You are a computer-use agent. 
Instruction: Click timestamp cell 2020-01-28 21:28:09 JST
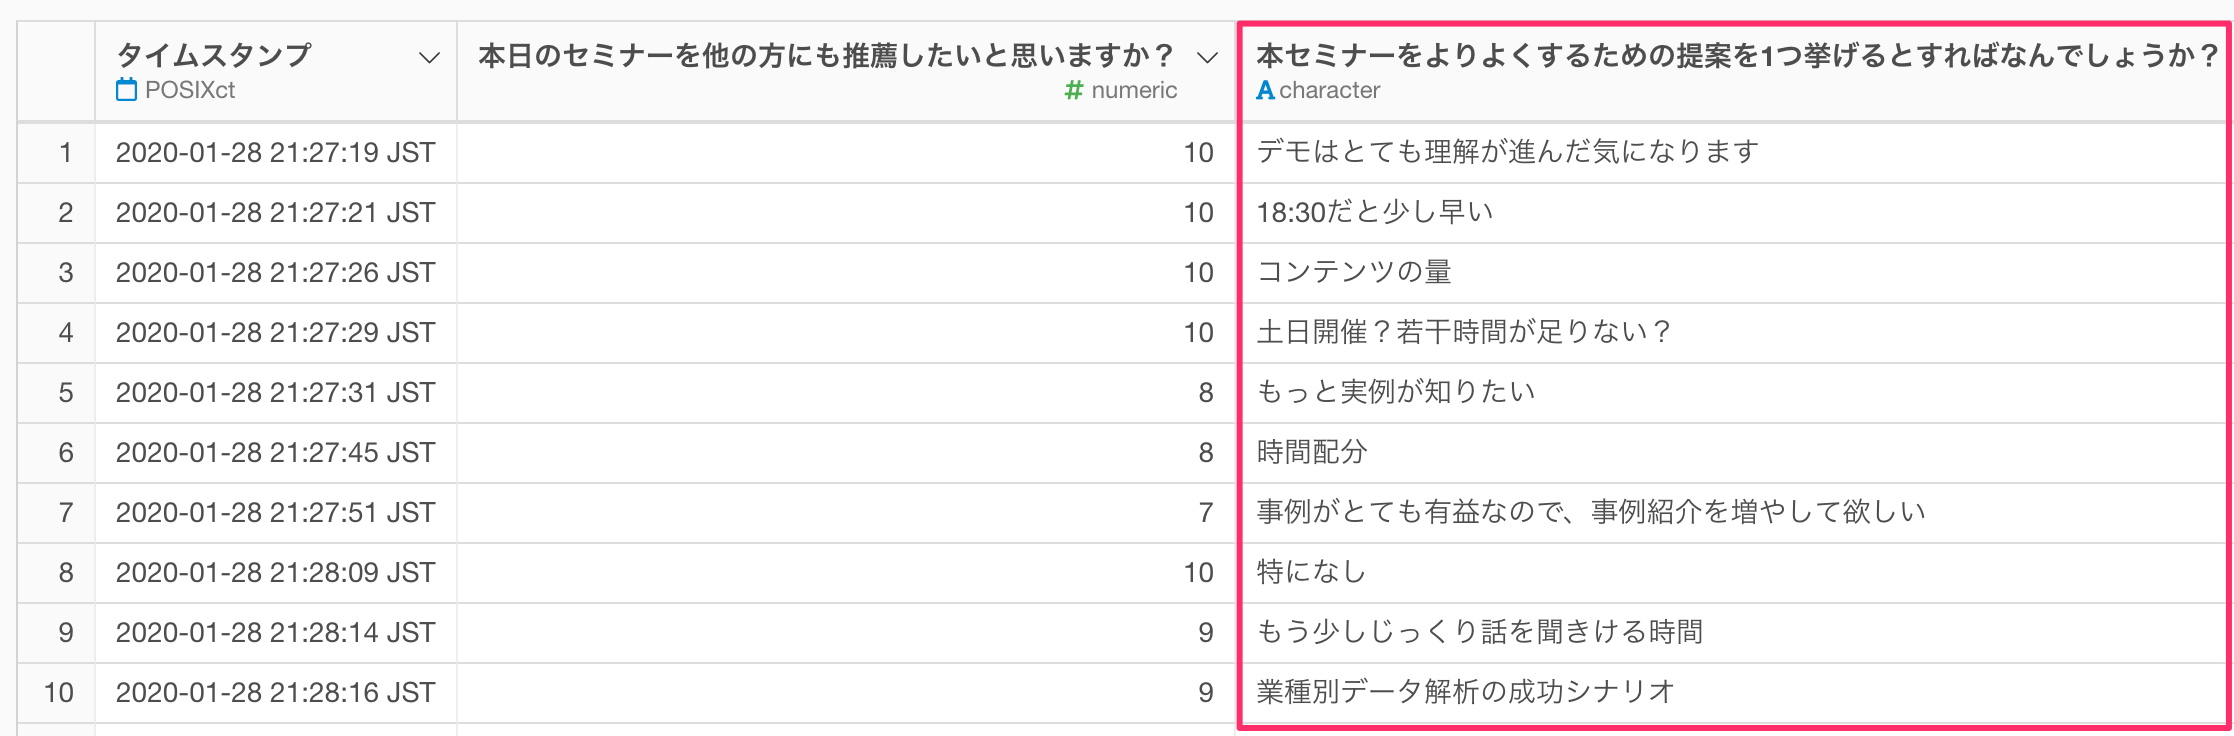pyautogui.click(x=276, y=572)
